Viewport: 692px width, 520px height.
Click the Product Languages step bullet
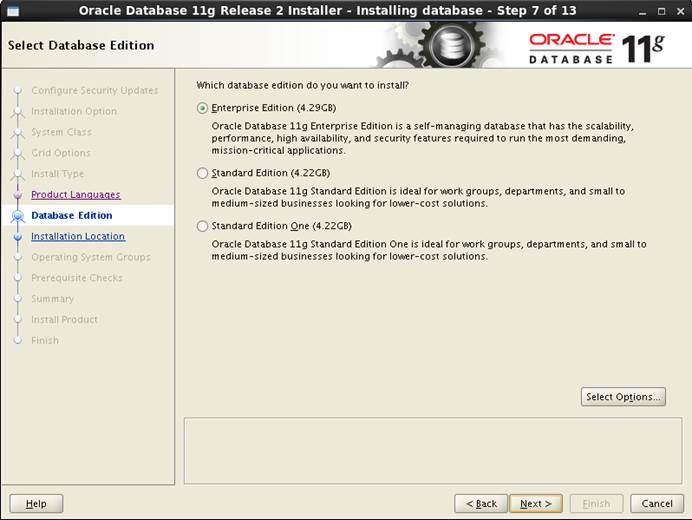(18, 195)
